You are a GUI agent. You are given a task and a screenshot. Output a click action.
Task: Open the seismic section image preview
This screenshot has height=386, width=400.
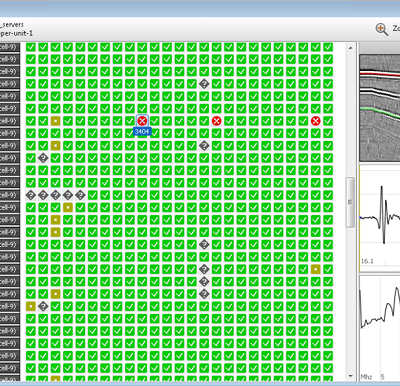[380, 108]
